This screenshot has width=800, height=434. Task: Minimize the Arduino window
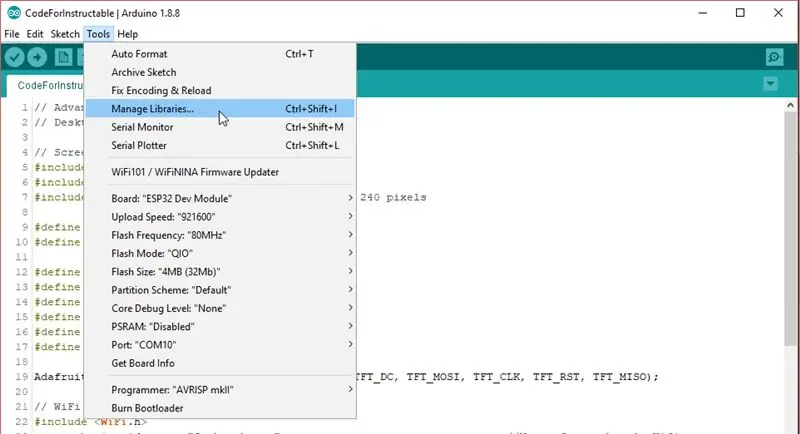click(703, 13)
